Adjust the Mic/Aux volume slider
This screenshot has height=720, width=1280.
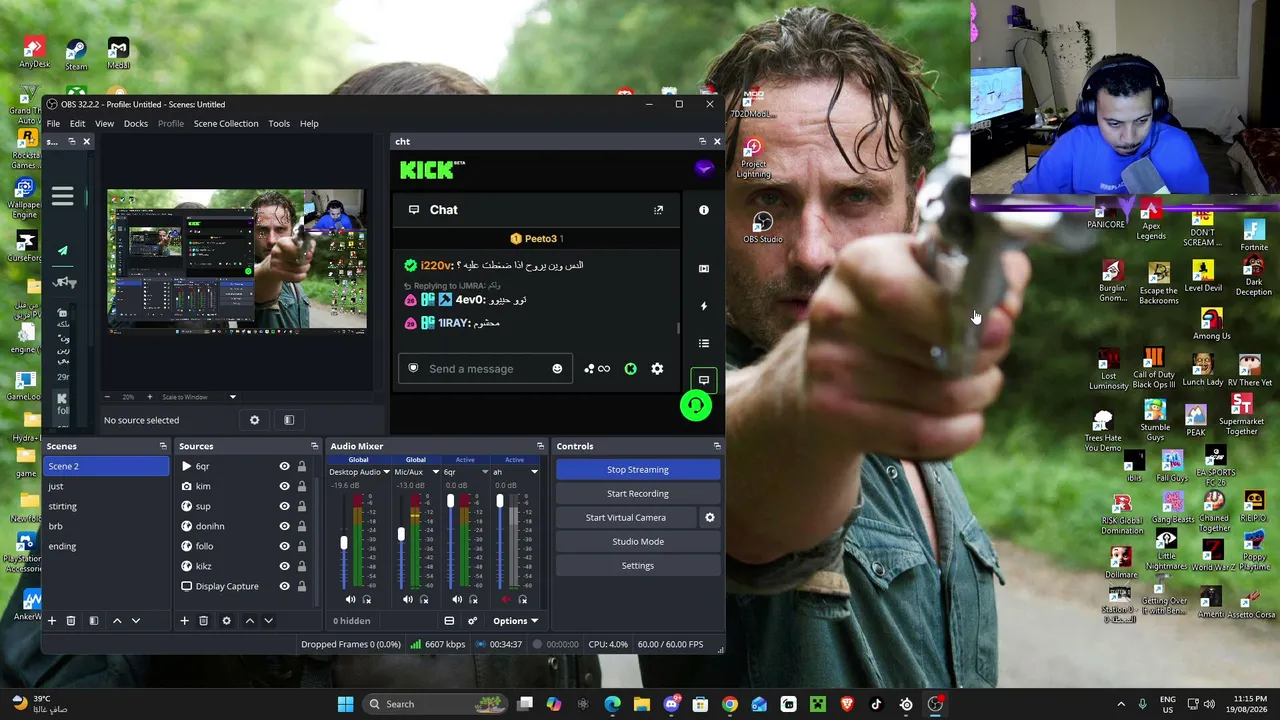coord(401,536)
